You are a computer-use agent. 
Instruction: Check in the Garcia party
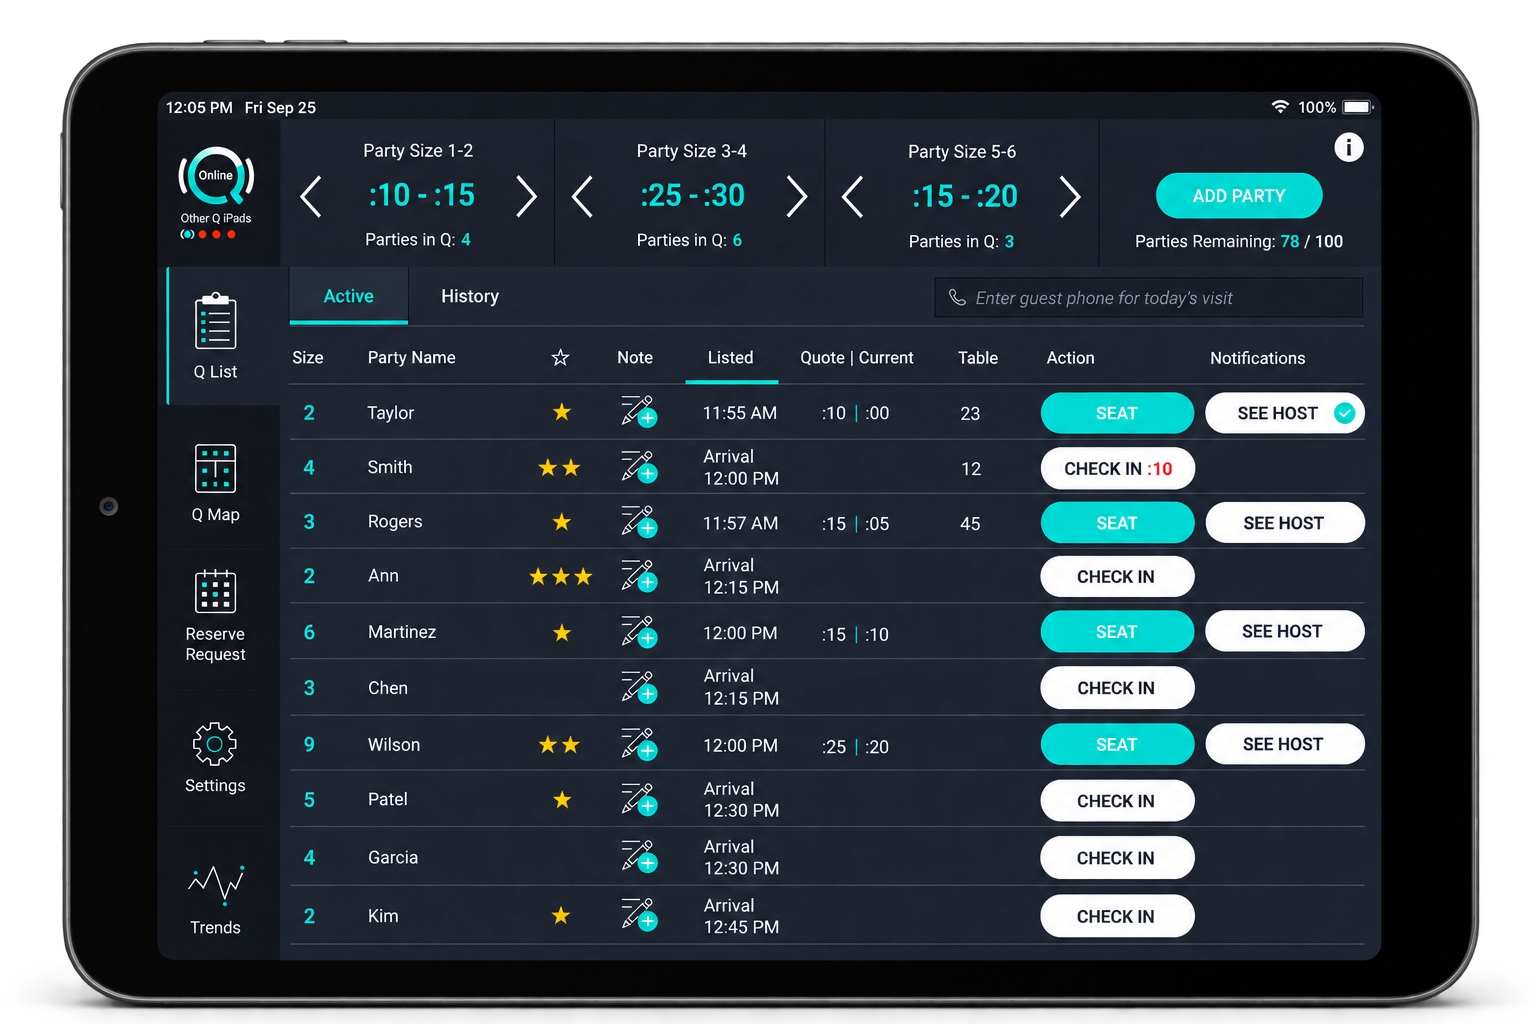[x=1117, y=858]
